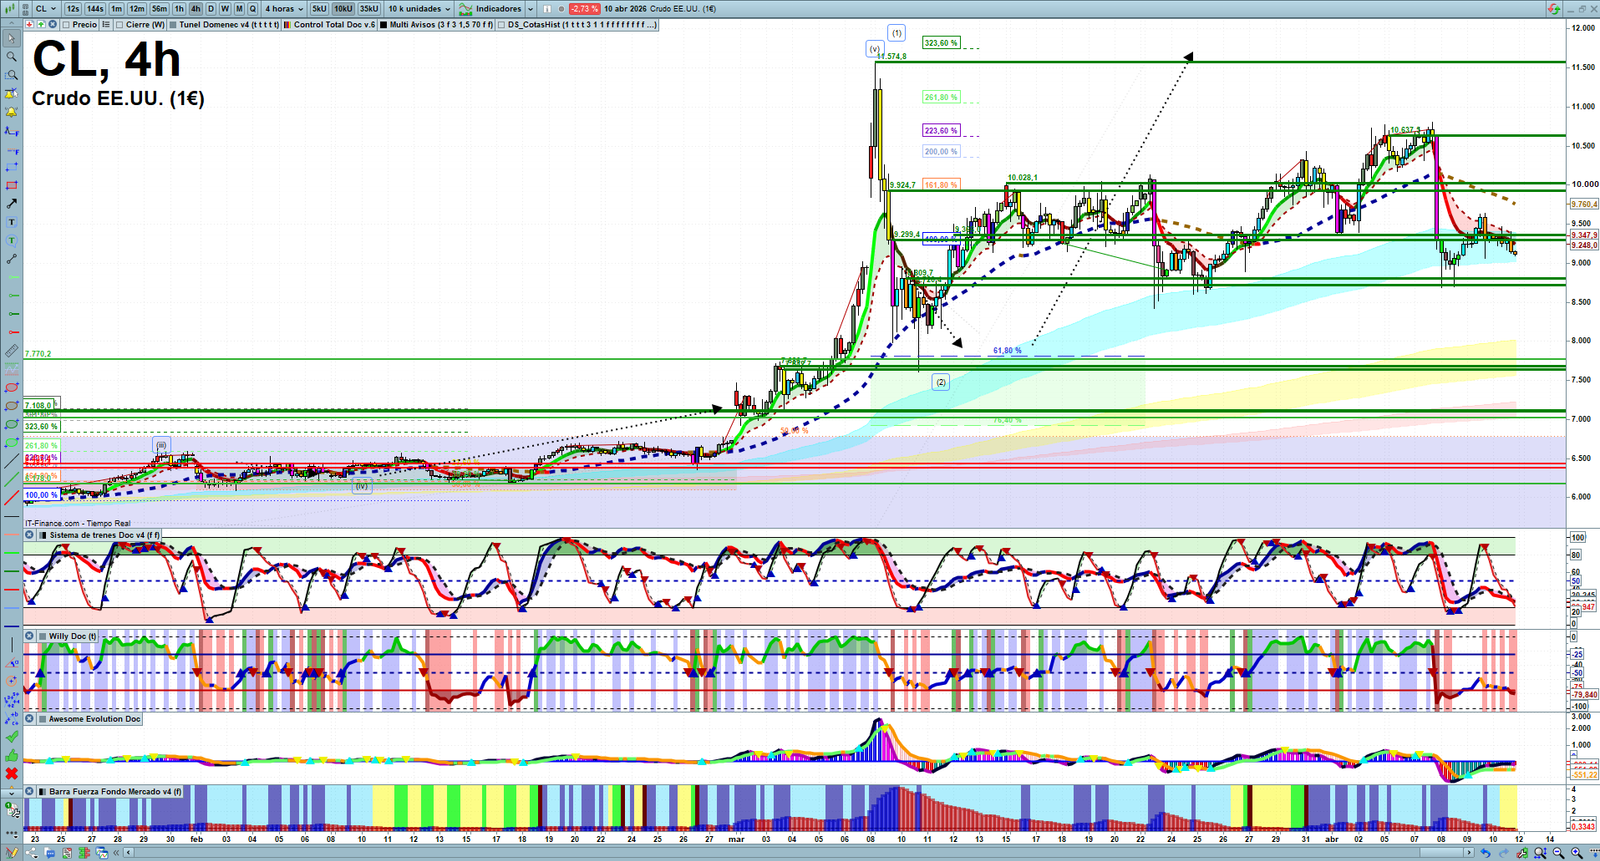Click the red X delete icon in left toolbar

(11, 773)
